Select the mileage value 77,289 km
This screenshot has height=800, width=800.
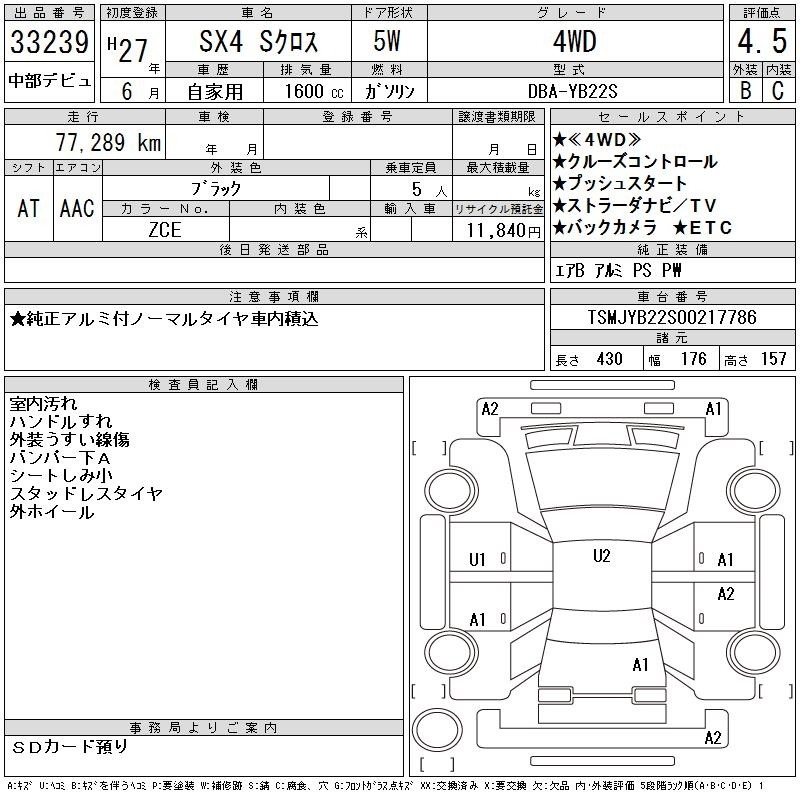pyautogui.click(x=108, y=142)
